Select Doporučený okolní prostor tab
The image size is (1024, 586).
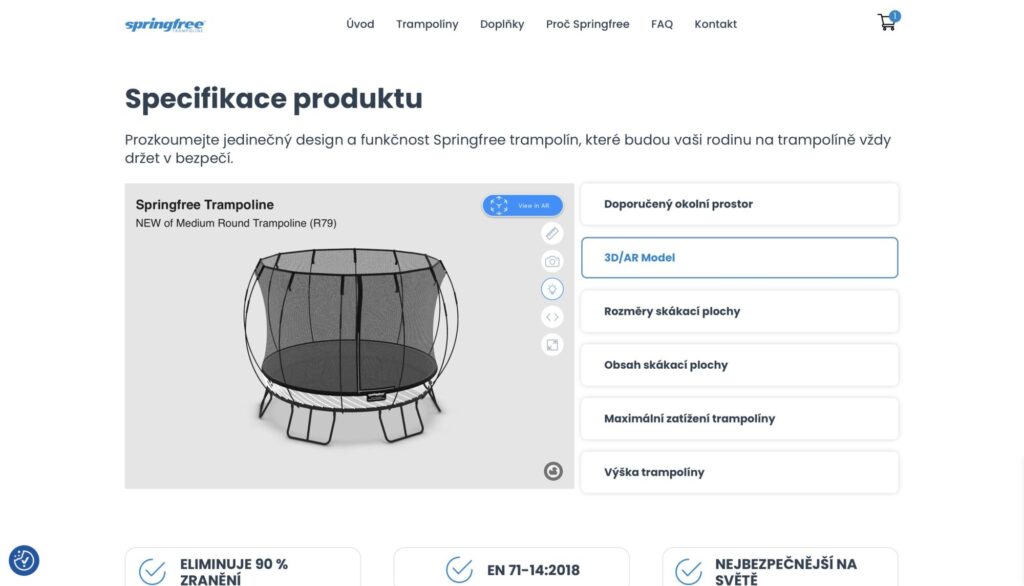point(739,204)
